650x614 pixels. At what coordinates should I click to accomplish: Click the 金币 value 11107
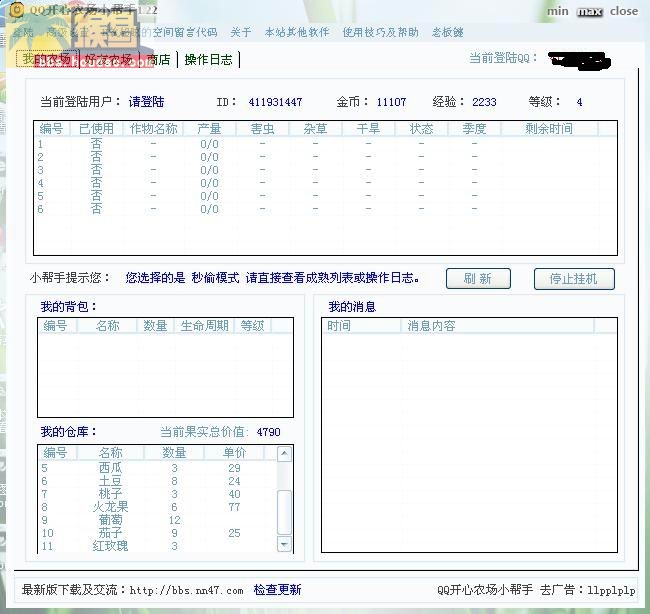(x=391, y=102)
